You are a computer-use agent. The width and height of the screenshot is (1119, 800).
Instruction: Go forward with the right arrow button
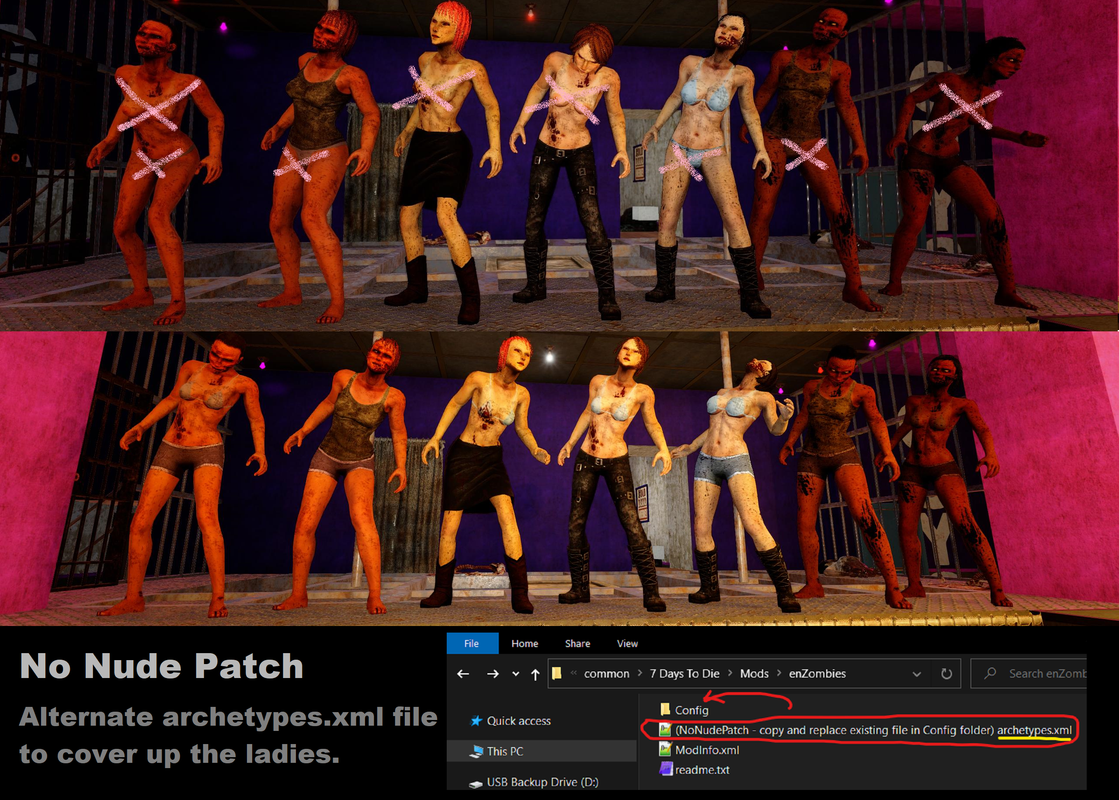point(492,674)
